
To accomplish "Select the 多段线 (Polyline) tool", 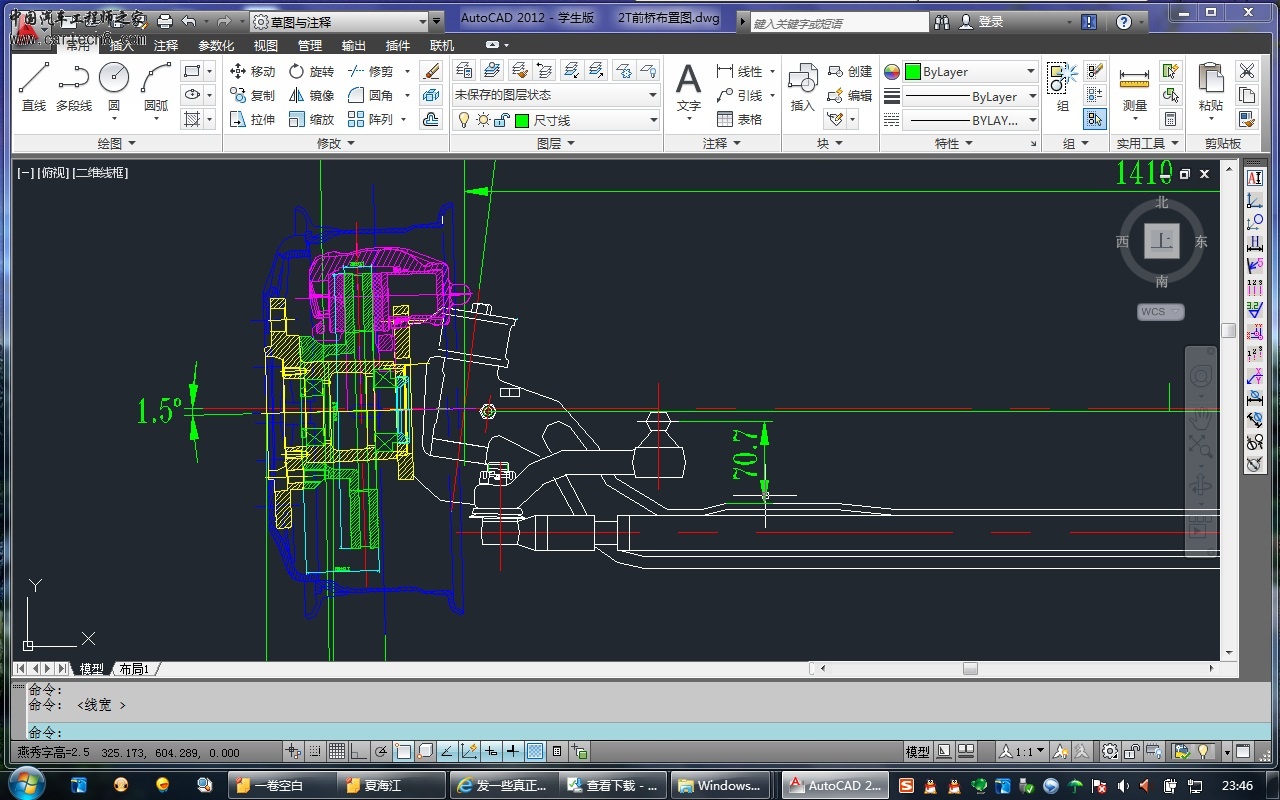I will tap(73, 87).
